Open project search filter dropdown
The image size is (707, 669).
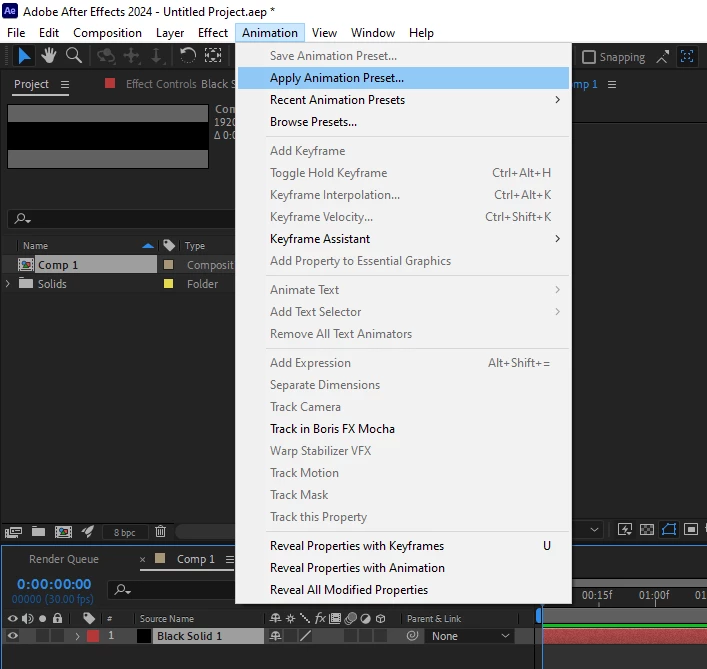point(22,219)
